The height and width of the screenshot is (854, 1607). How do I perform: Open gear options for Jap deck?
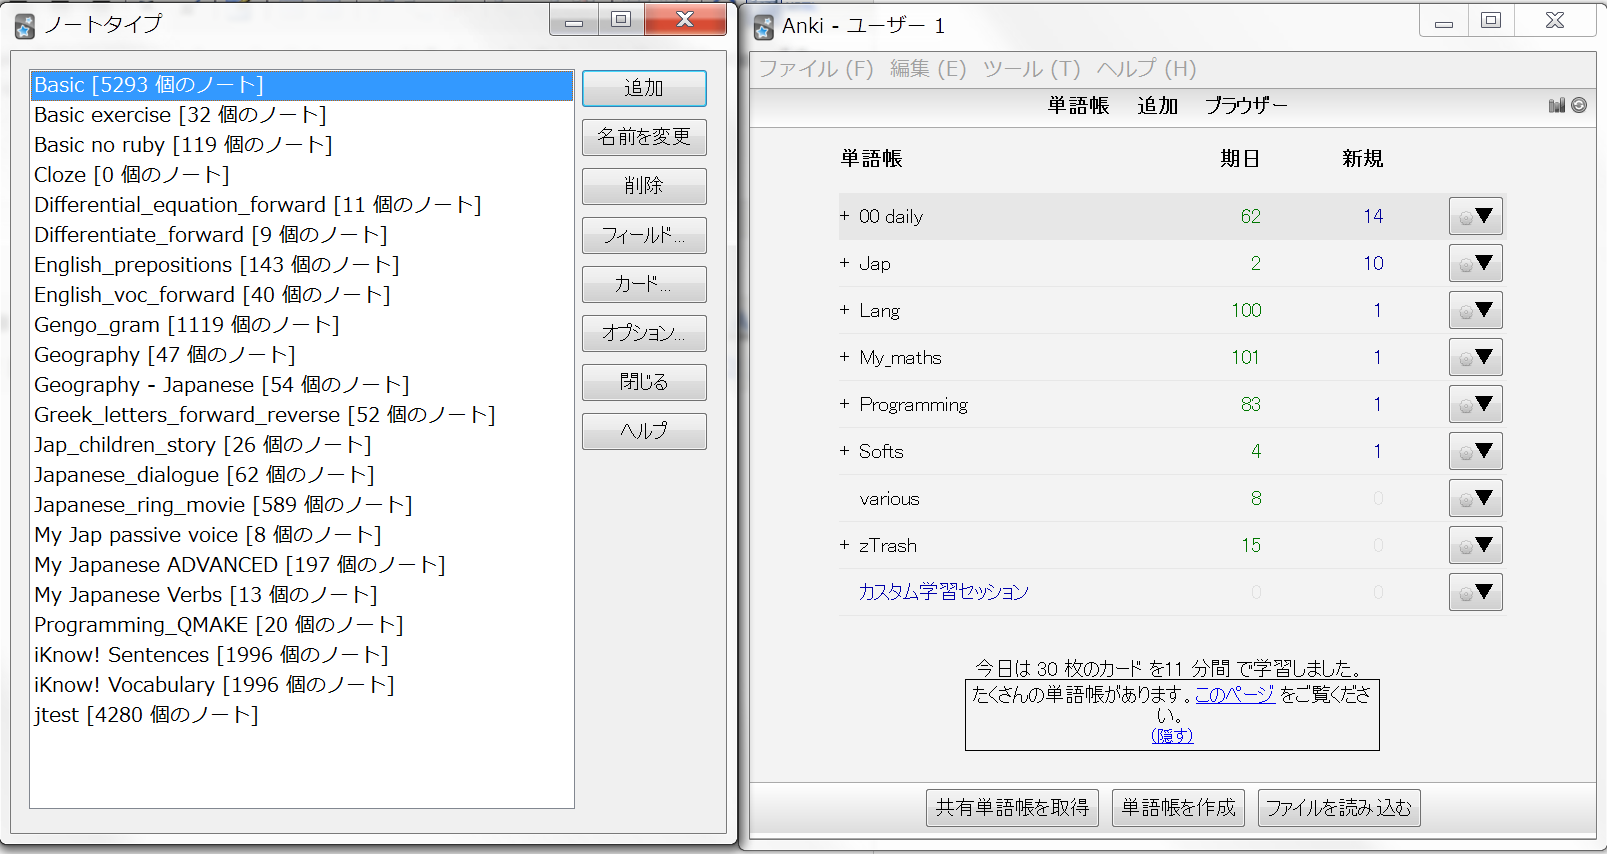coord(1475,264)
